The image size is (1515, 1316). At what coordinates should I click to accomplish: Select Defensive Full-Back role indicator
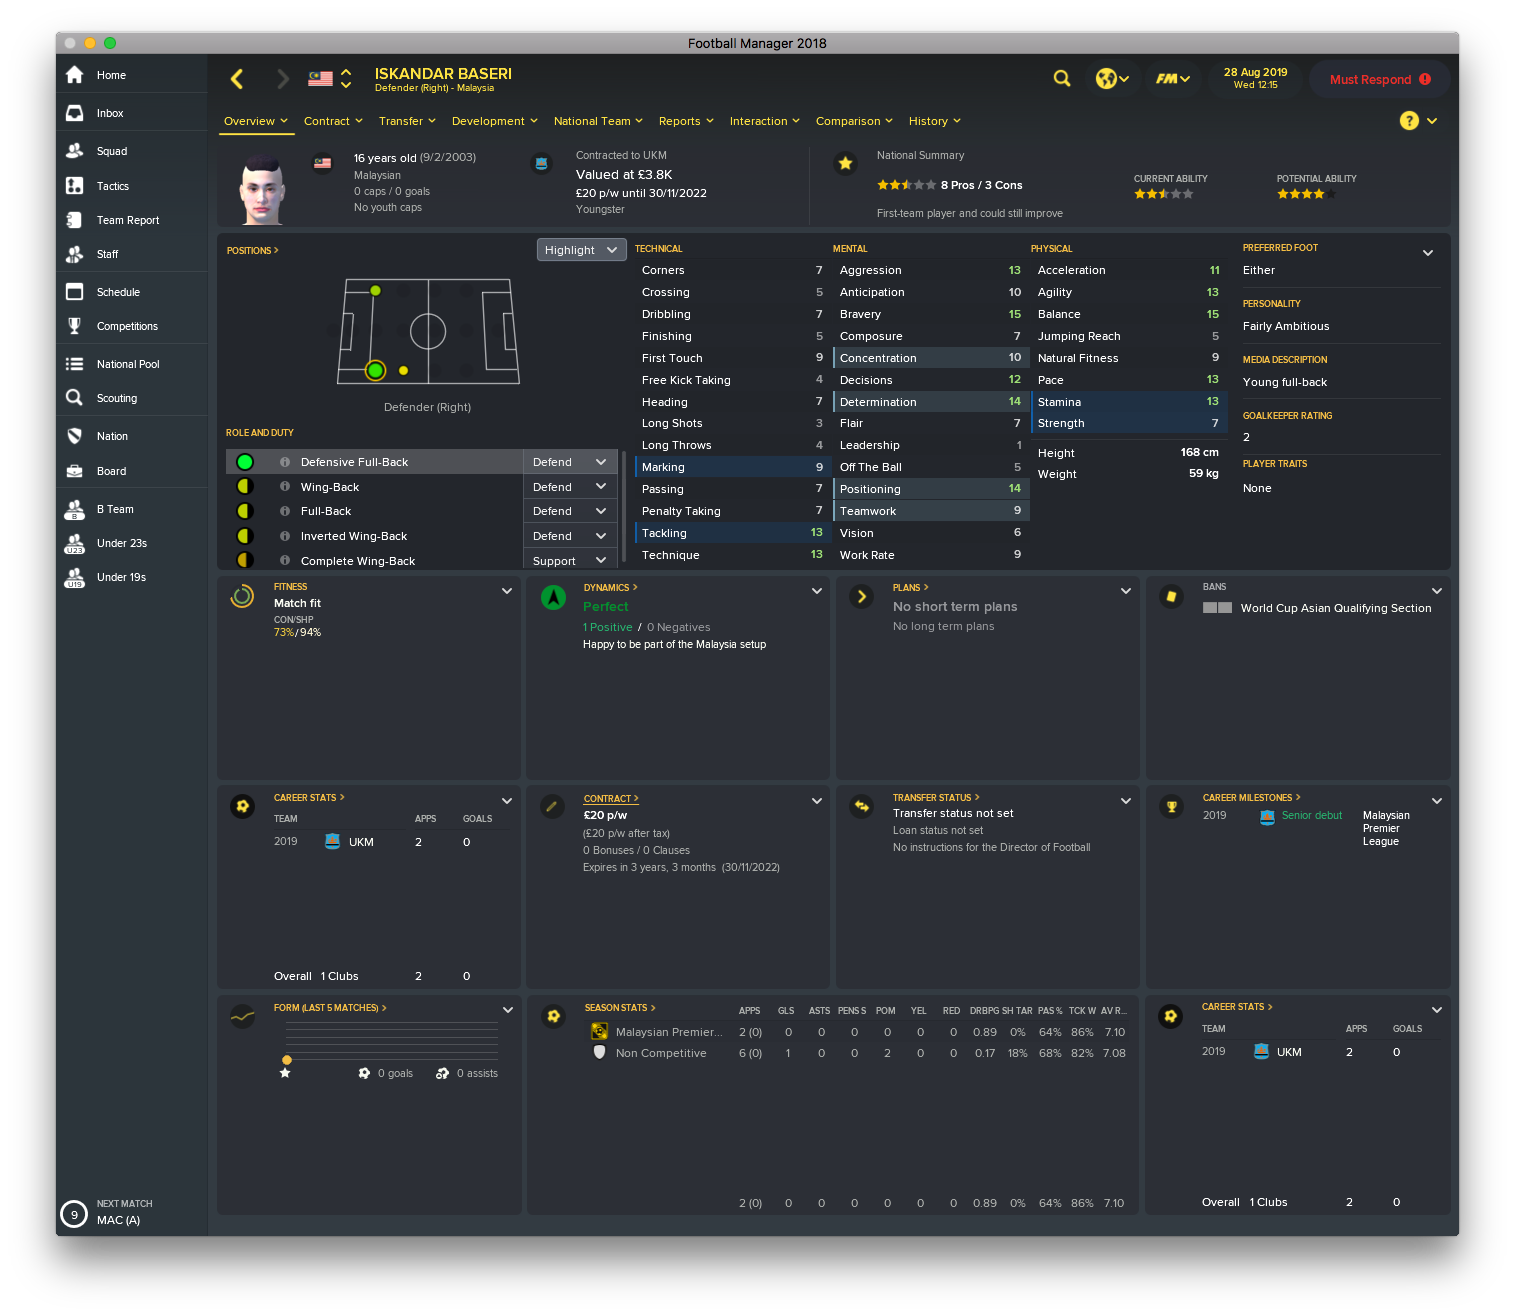pyautogui.click(x=245, y=462)
